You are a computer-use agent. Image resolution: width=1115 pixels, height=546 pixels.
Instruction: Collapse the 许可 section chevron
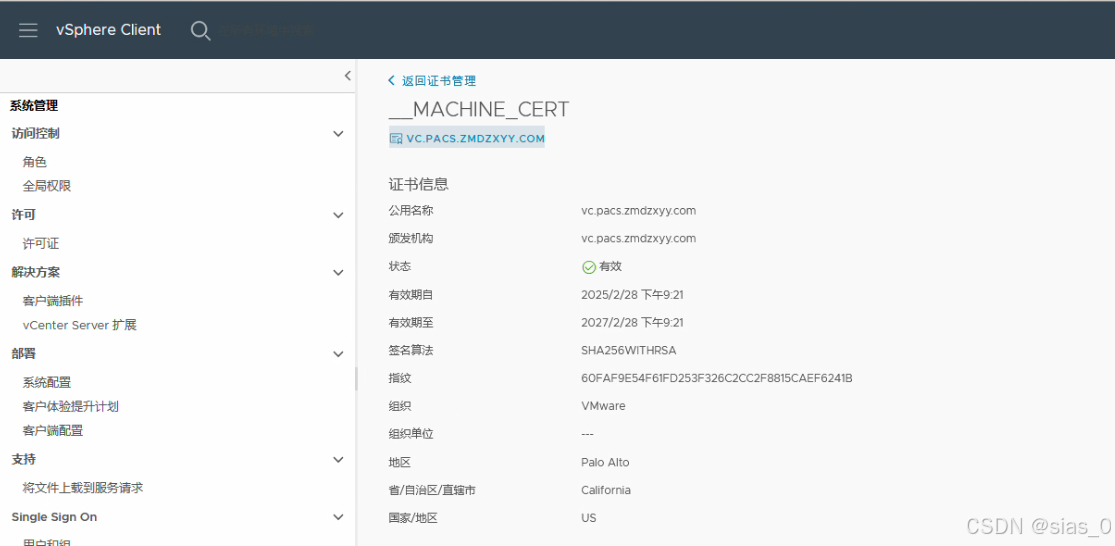(x=338, y=215)
